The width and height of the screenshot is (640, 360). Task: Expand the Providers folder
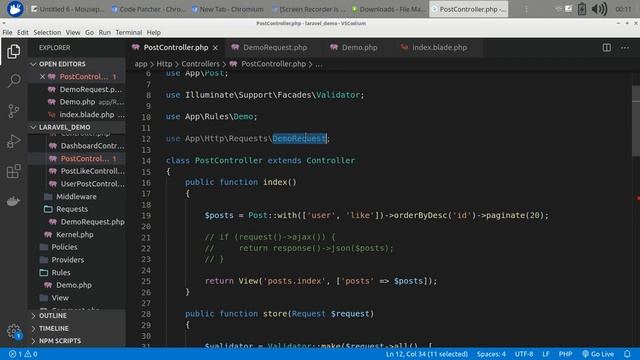77,260
